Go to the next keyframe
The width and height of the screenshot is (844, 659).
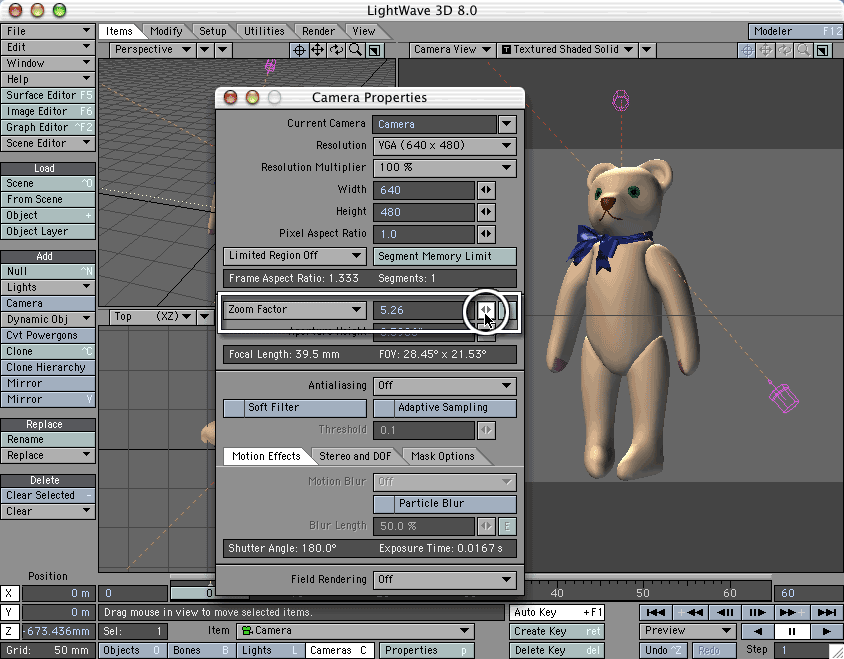coord(791,612)
